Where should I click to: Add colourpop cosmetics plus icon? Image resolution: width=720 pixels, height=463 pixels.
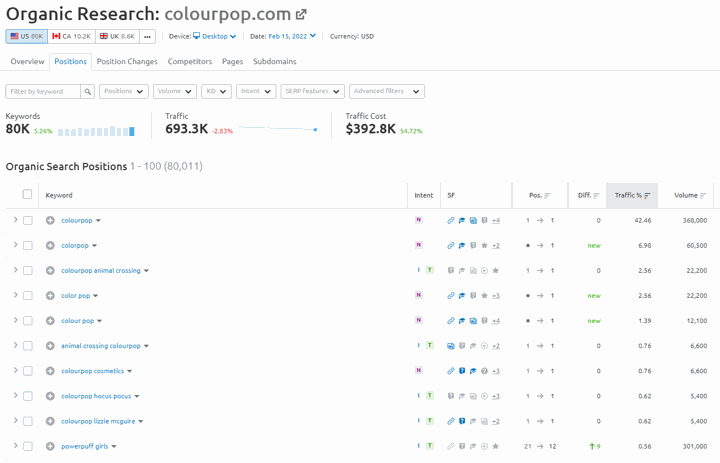click(50, 371)
